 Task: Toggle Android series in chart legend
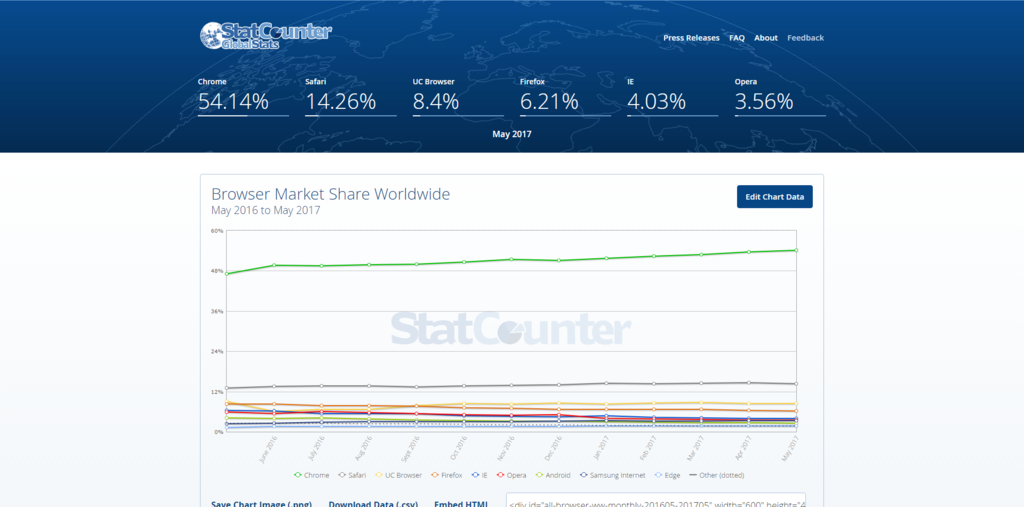point(552,475)
